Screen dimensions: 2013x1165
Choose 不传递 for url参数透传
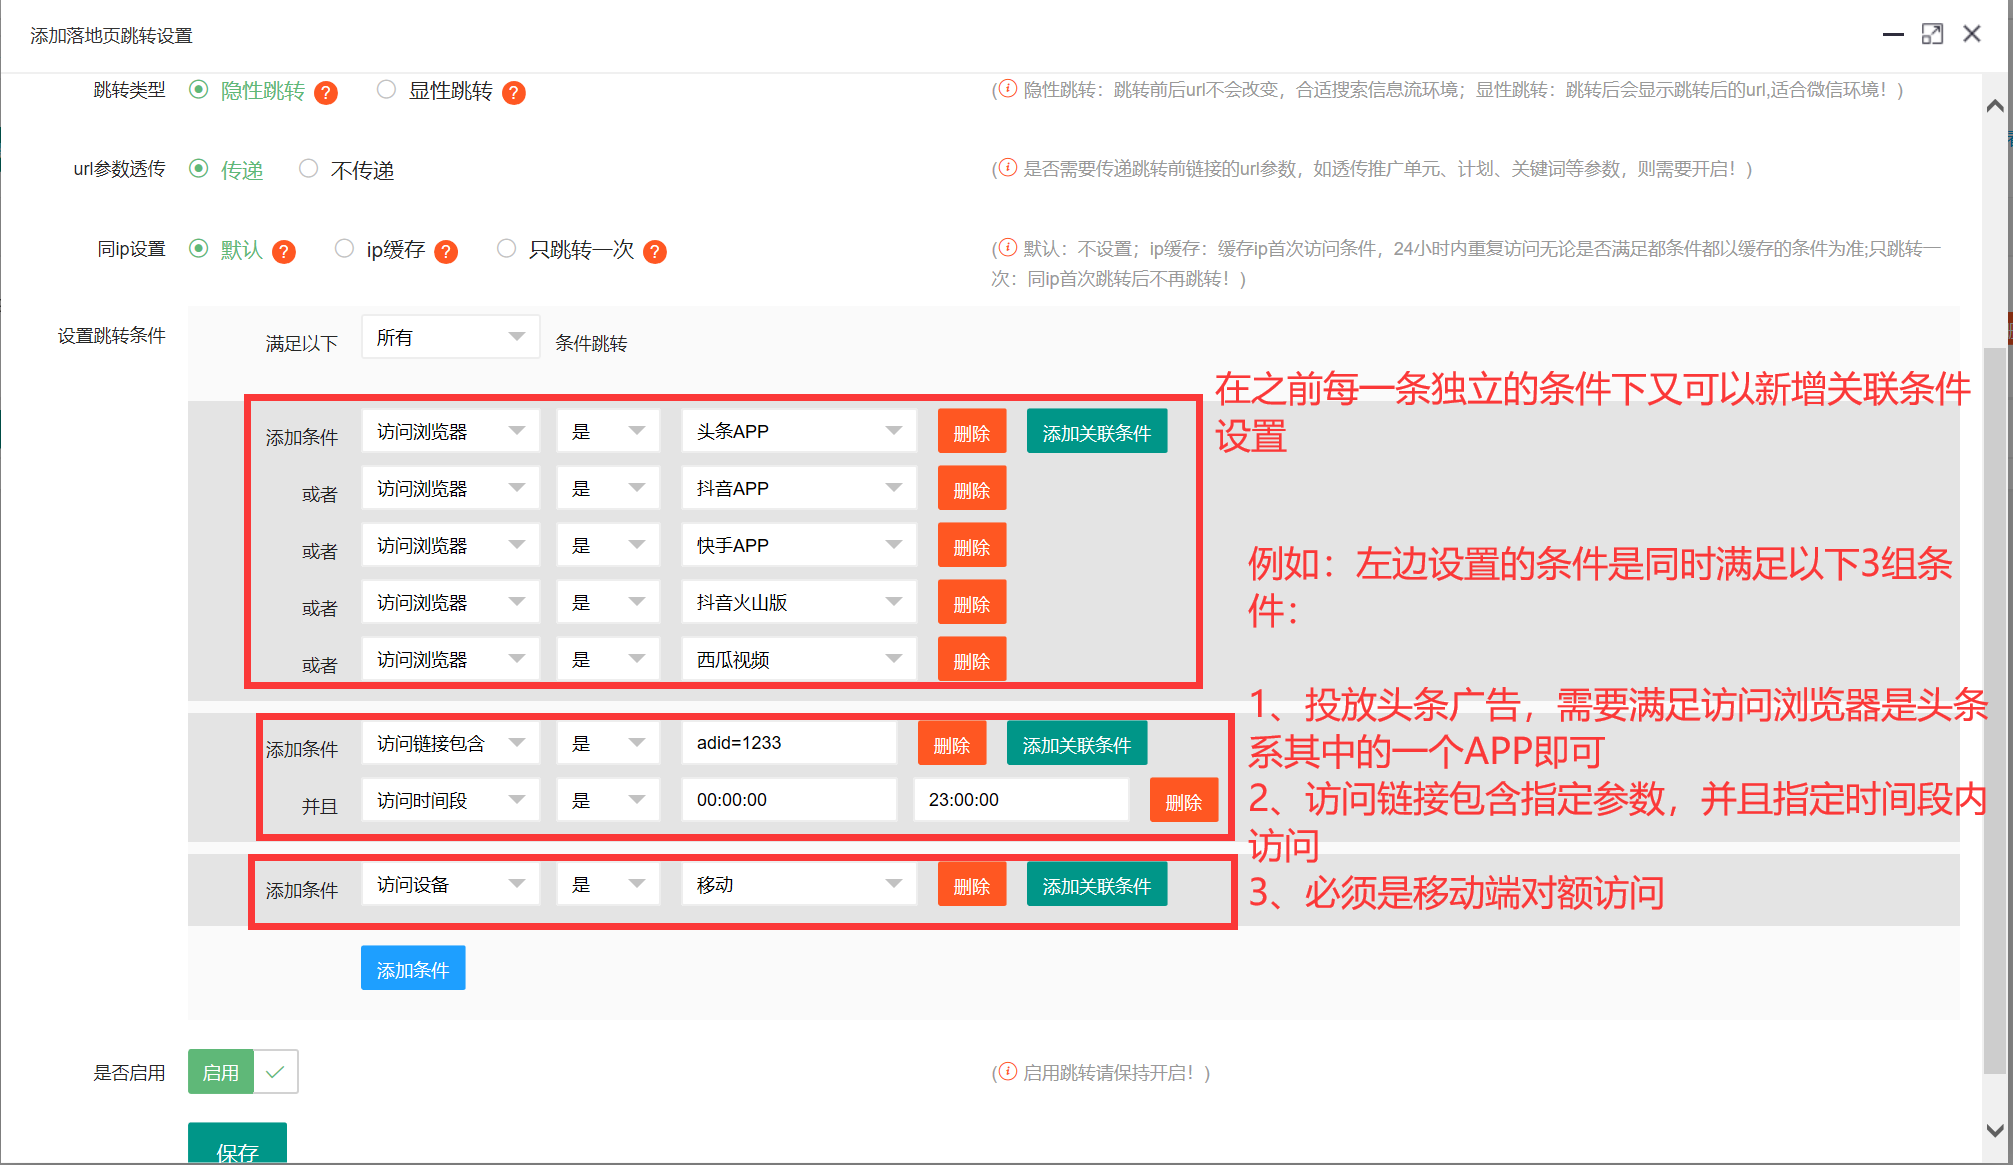(x=308, y=168)
